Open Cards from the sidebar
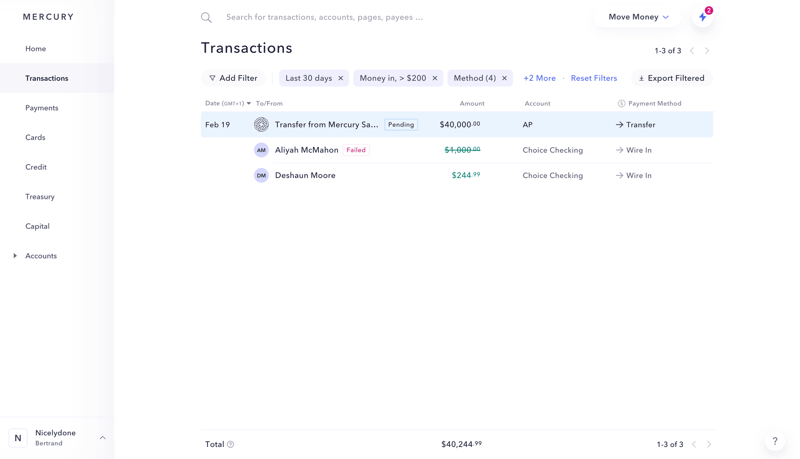 (35, 137)
